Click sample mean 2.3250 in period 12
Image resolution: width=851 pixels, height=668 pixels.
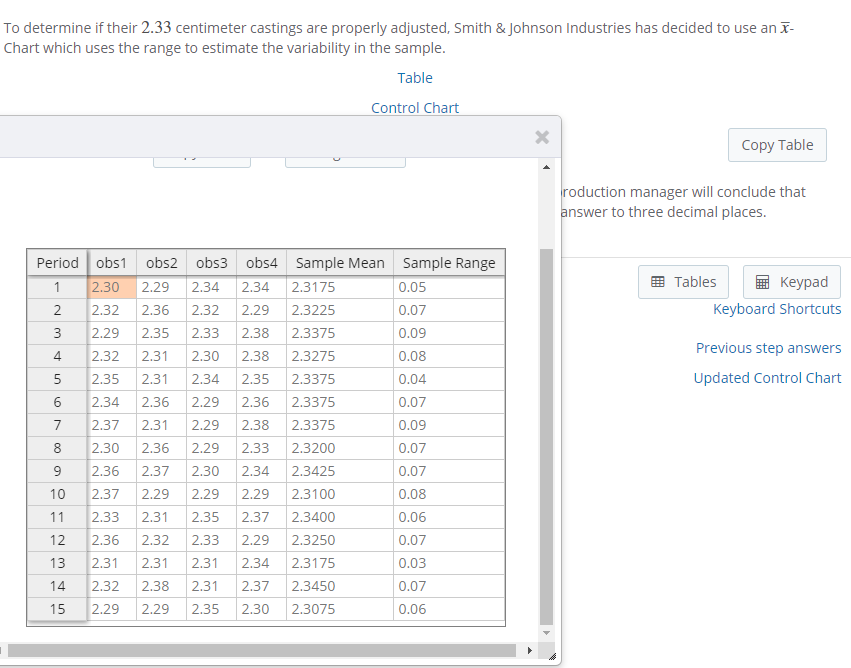(340, 540)
